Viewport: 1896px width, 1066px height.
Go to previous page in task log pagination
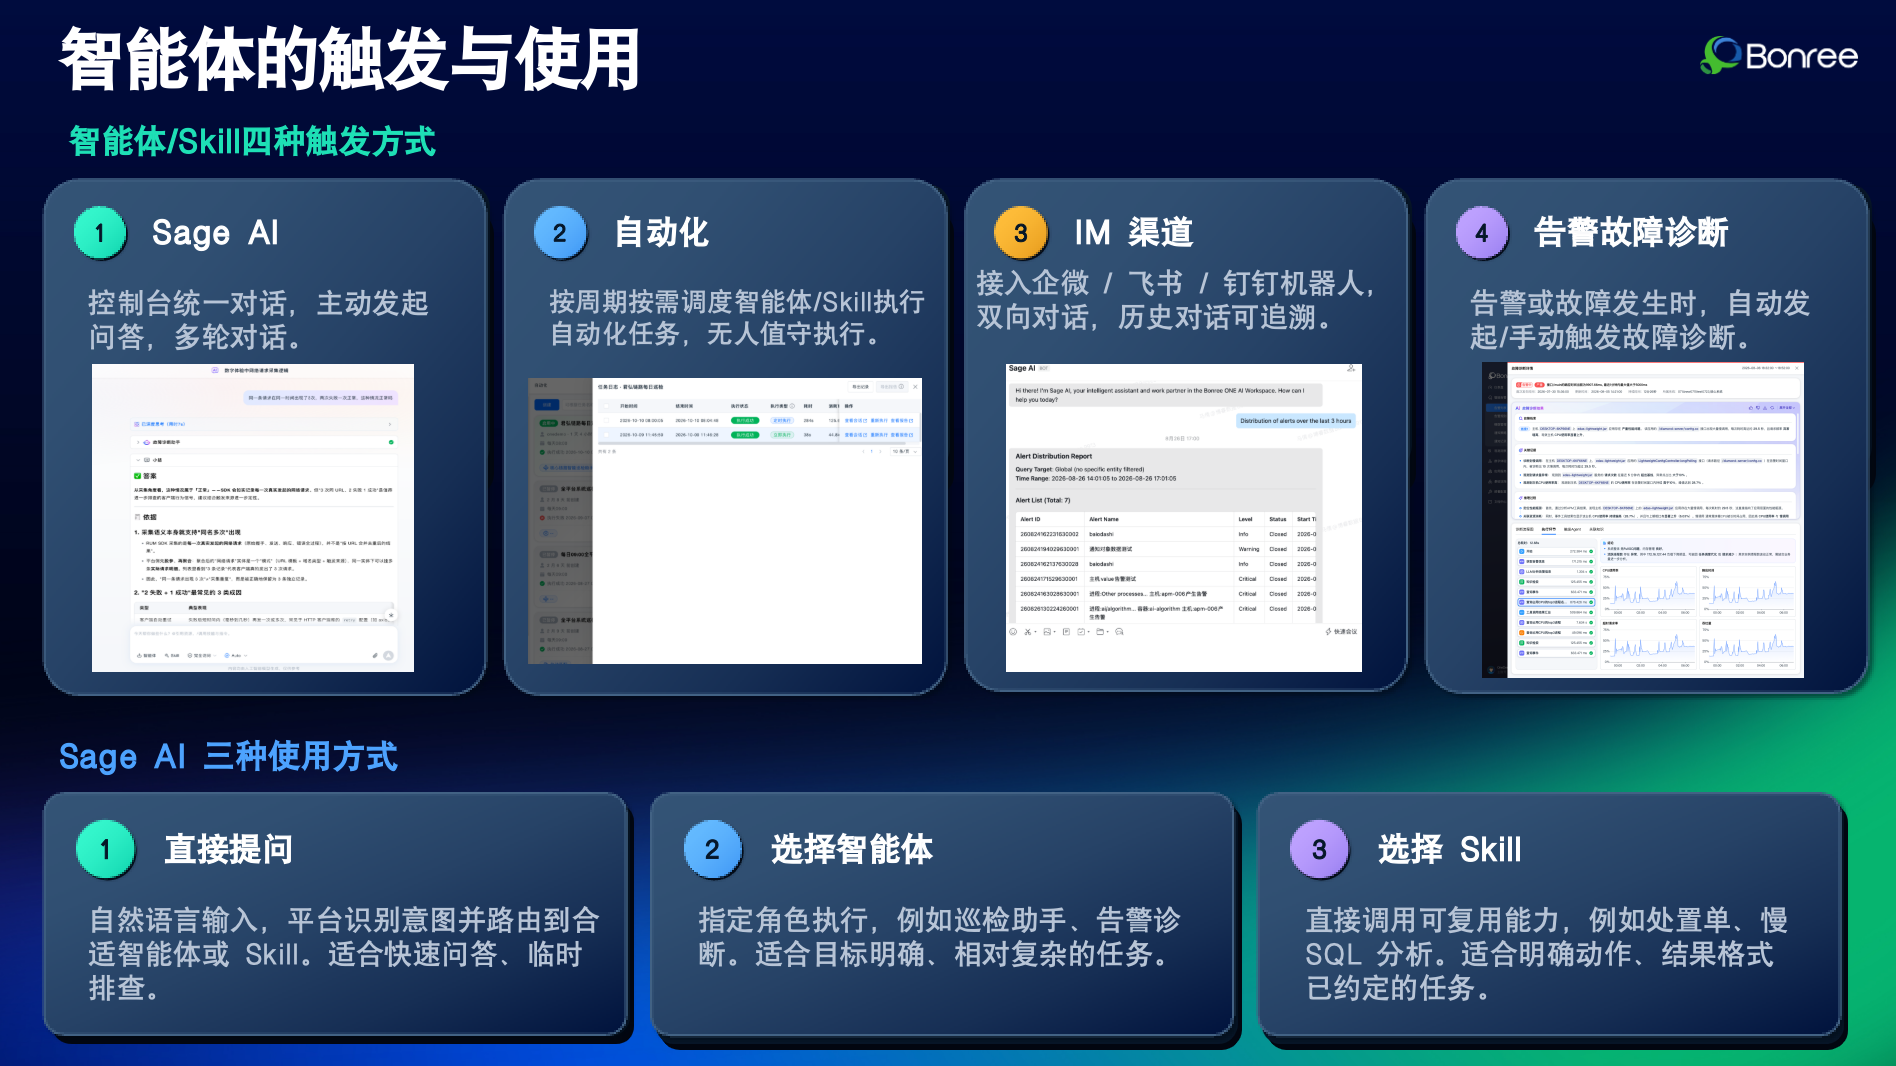coord(863,451)
